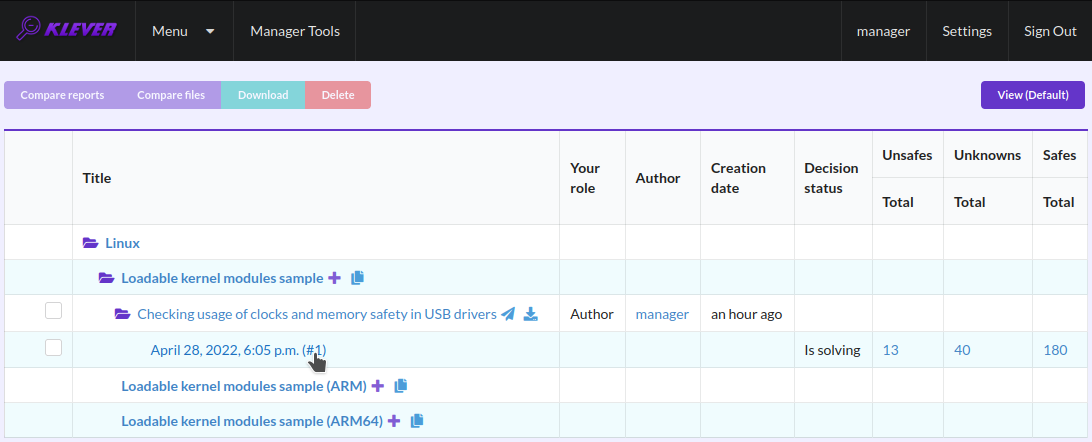Viewport: 1092px width, 442px height.
Task: Open Loadable kernel modules sample (ARM64) link
Action: click(x=252, y=420)
